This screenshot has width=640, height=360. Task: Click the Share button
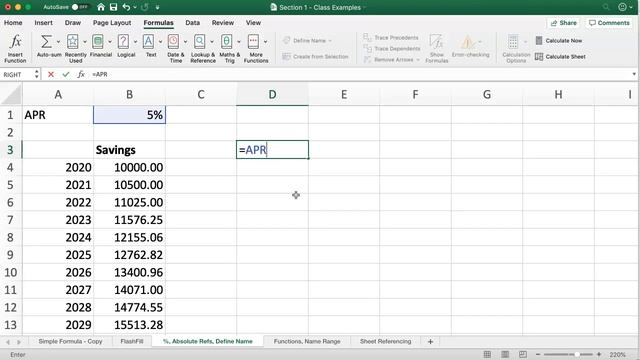tap(563, 23)
